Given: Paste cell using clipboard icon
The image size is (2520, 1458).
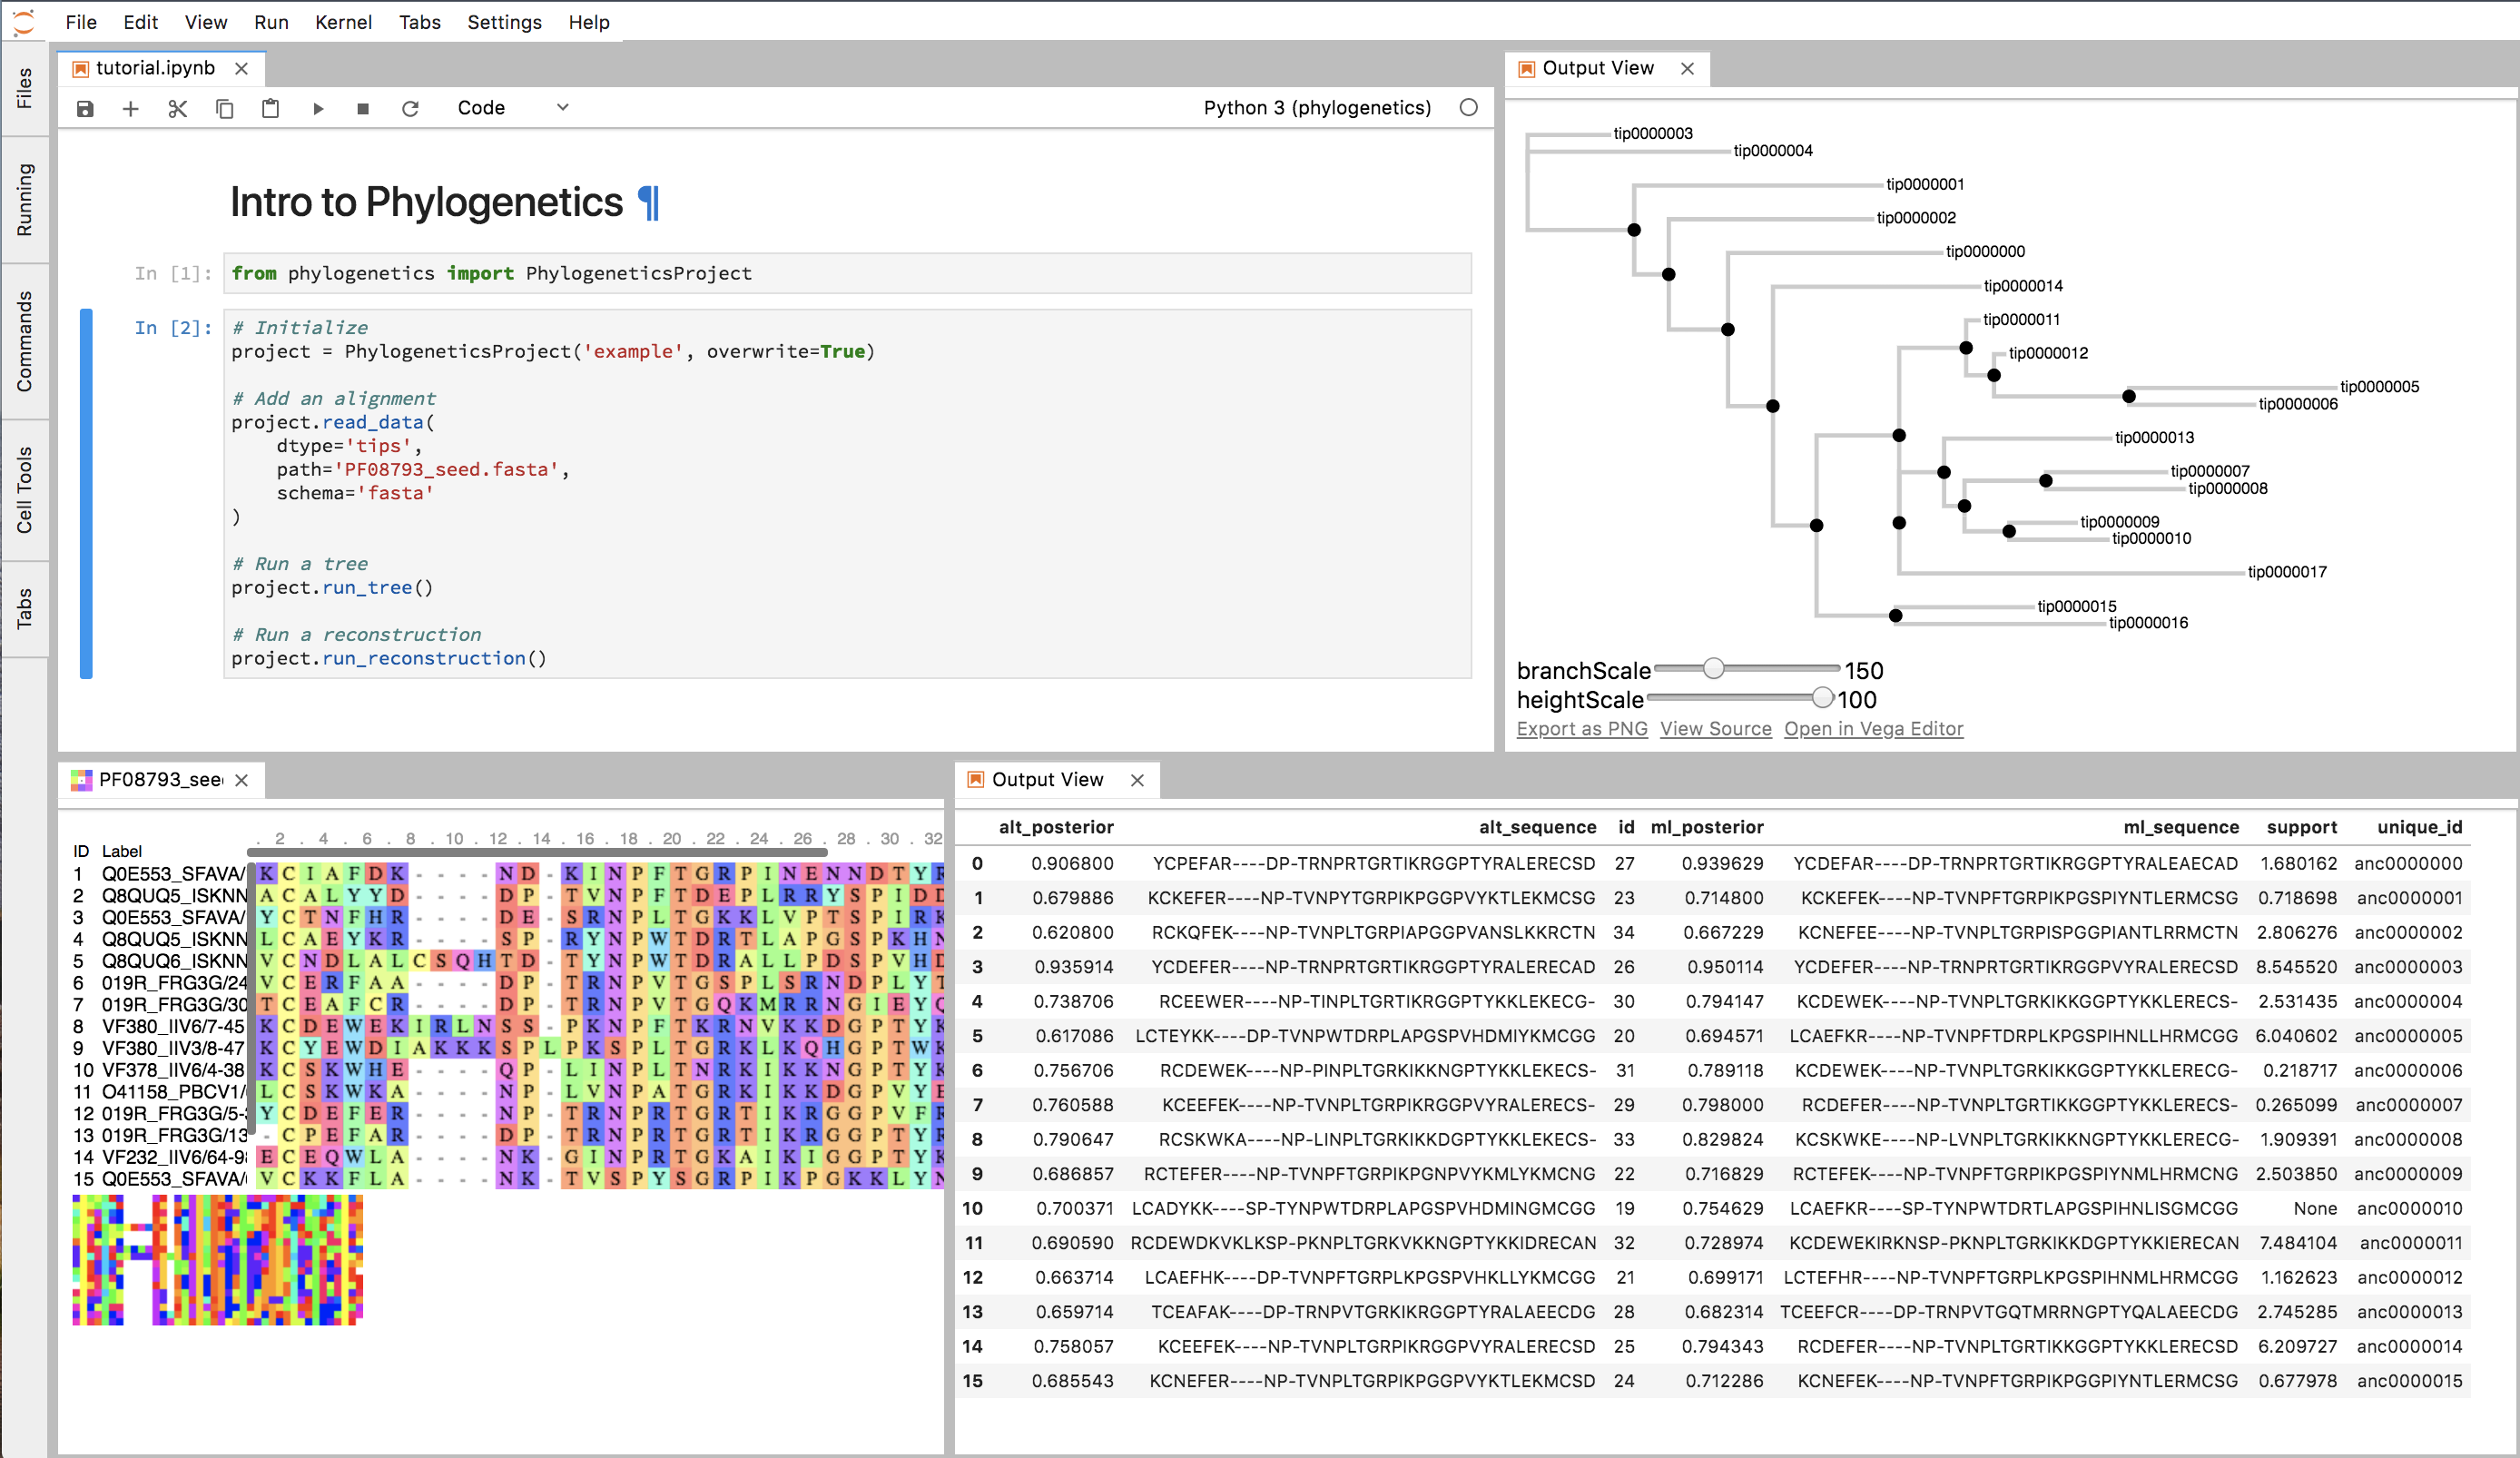Looking at the screenshot, I should pos(270,108).
